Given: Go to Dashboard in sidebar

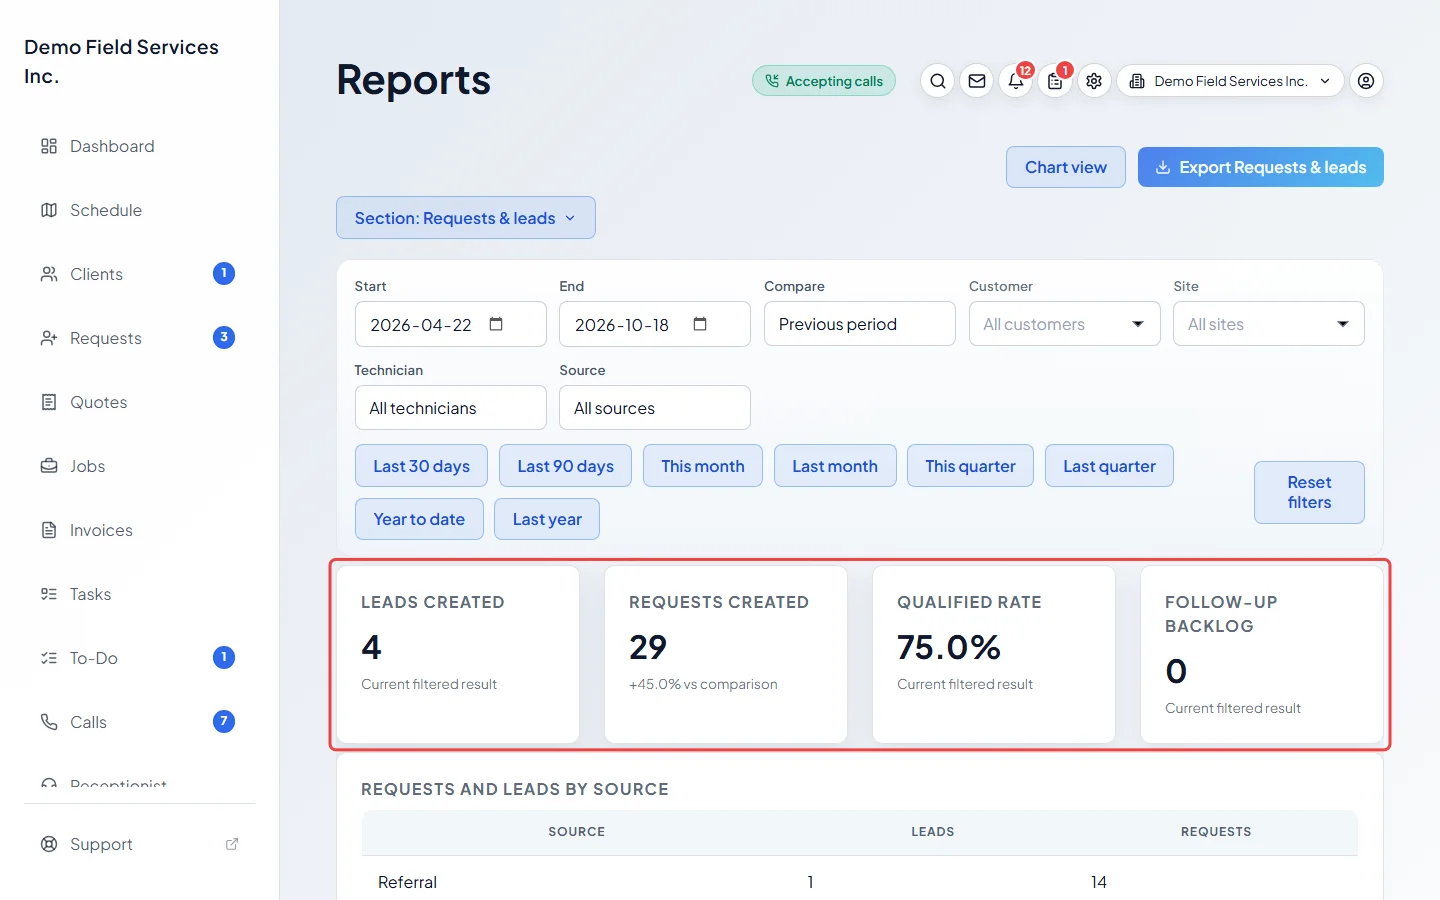Looking at the screenshot, I should [140, 146].
